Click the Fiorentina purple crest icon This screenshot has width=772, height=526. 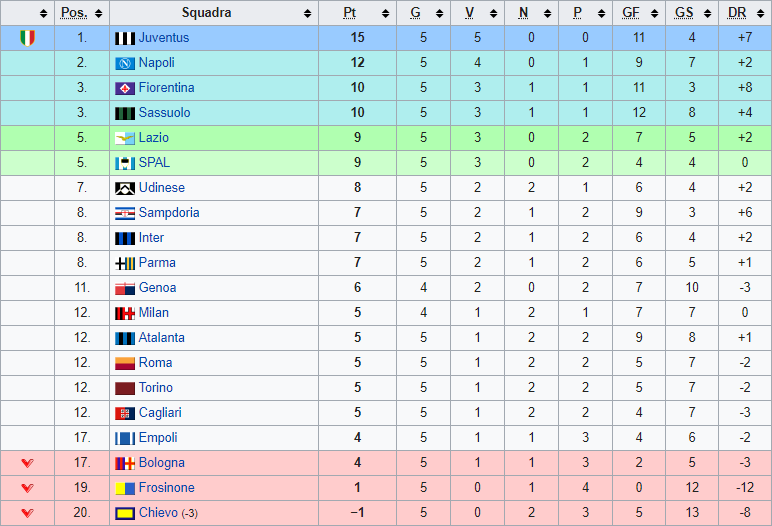click(x=125, y=89)
